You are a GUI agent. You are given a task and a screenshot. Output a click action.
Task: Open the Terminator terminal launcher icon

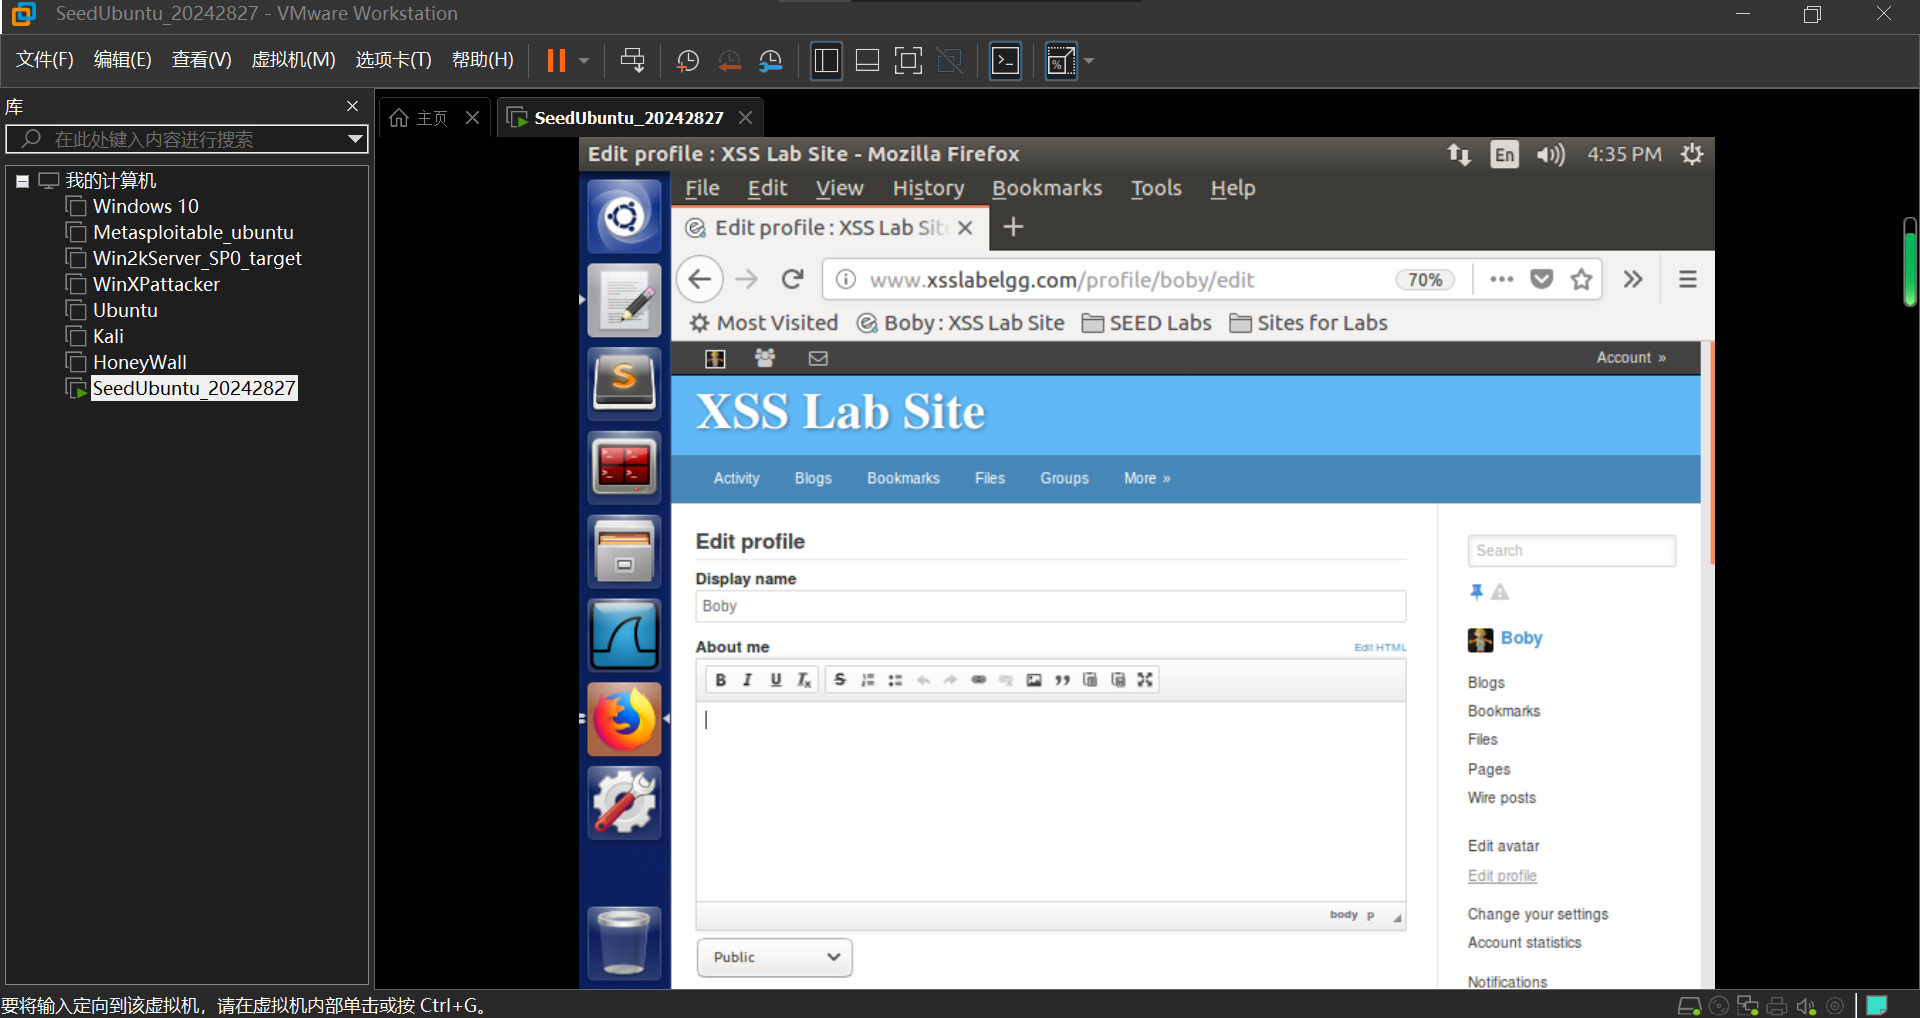coord(624,467)
